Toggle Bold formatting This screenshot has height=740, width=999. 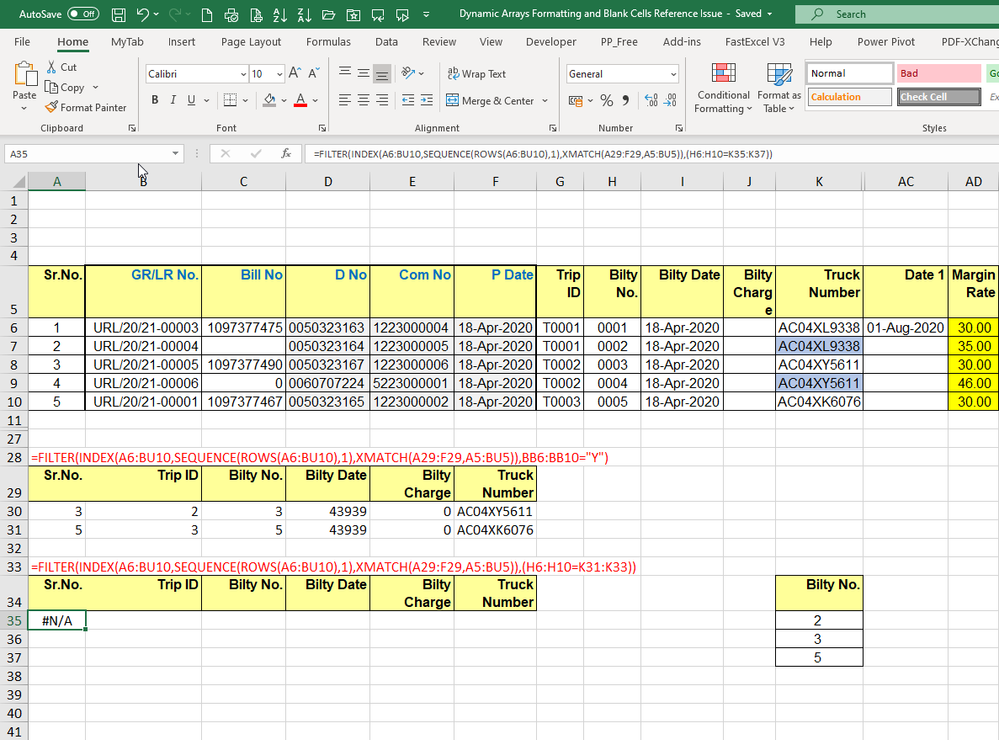coord(155,100)
